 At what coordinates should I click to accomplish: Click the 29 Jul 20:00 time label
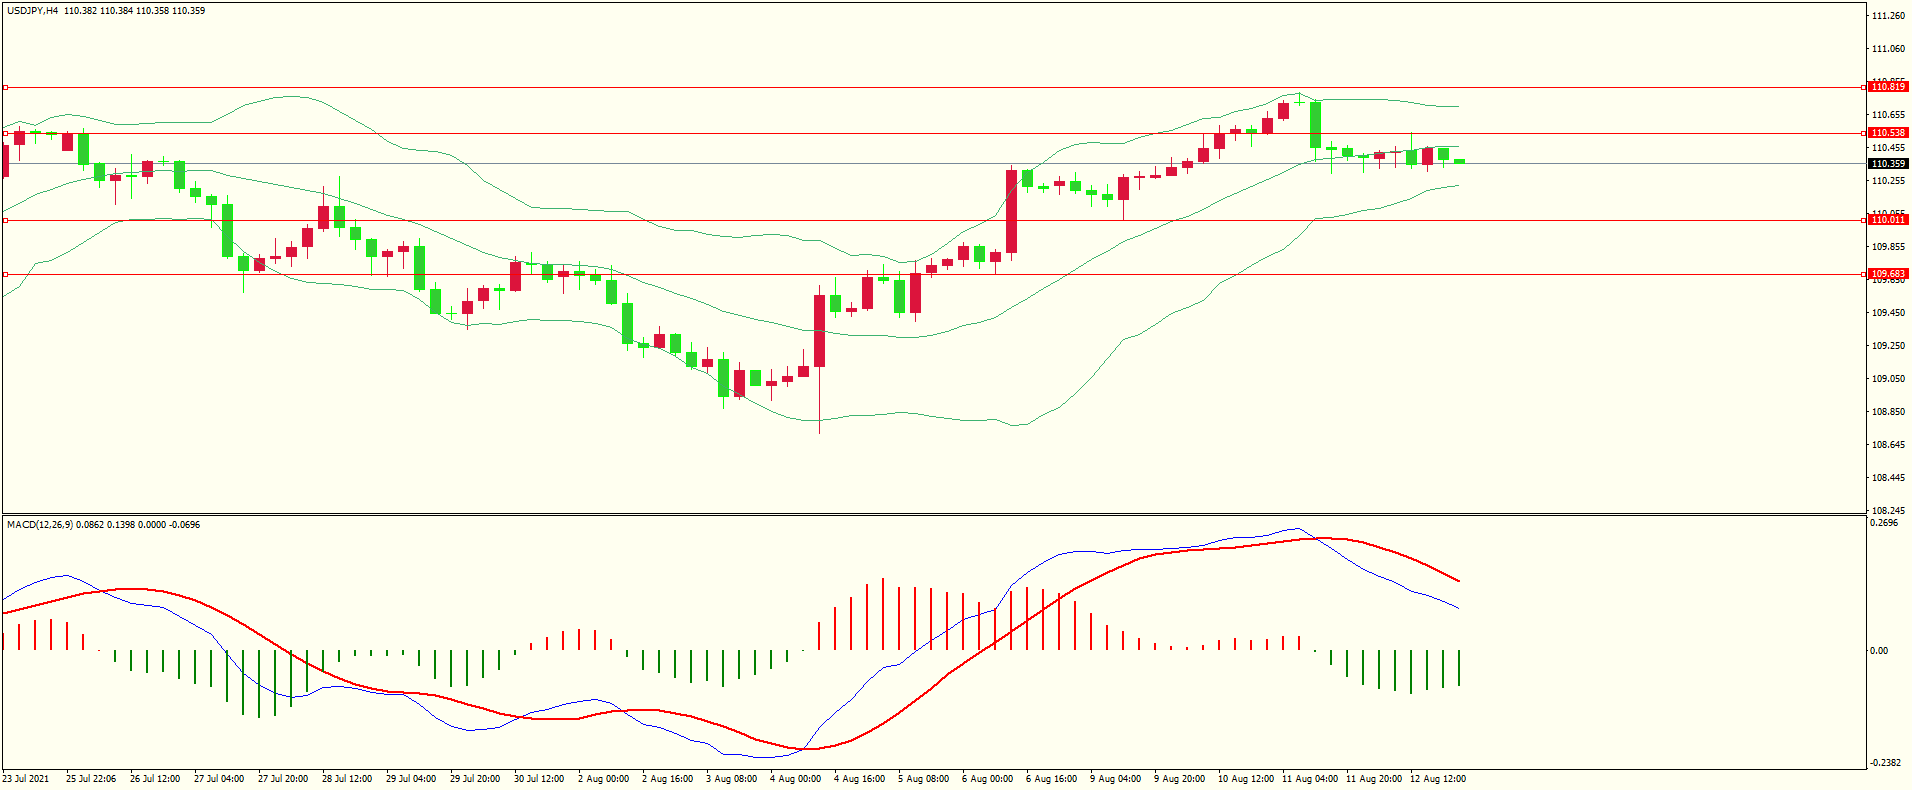point(475,779)
